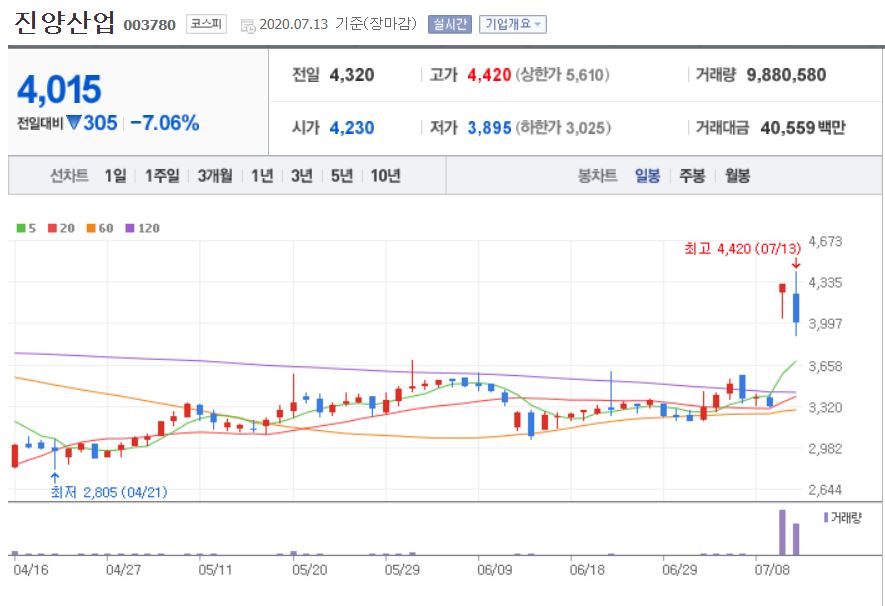Click the red 20-day moving average swatch
Viewport: 885px width, 606px height.
pyautogui.click(x=52, y=228)
